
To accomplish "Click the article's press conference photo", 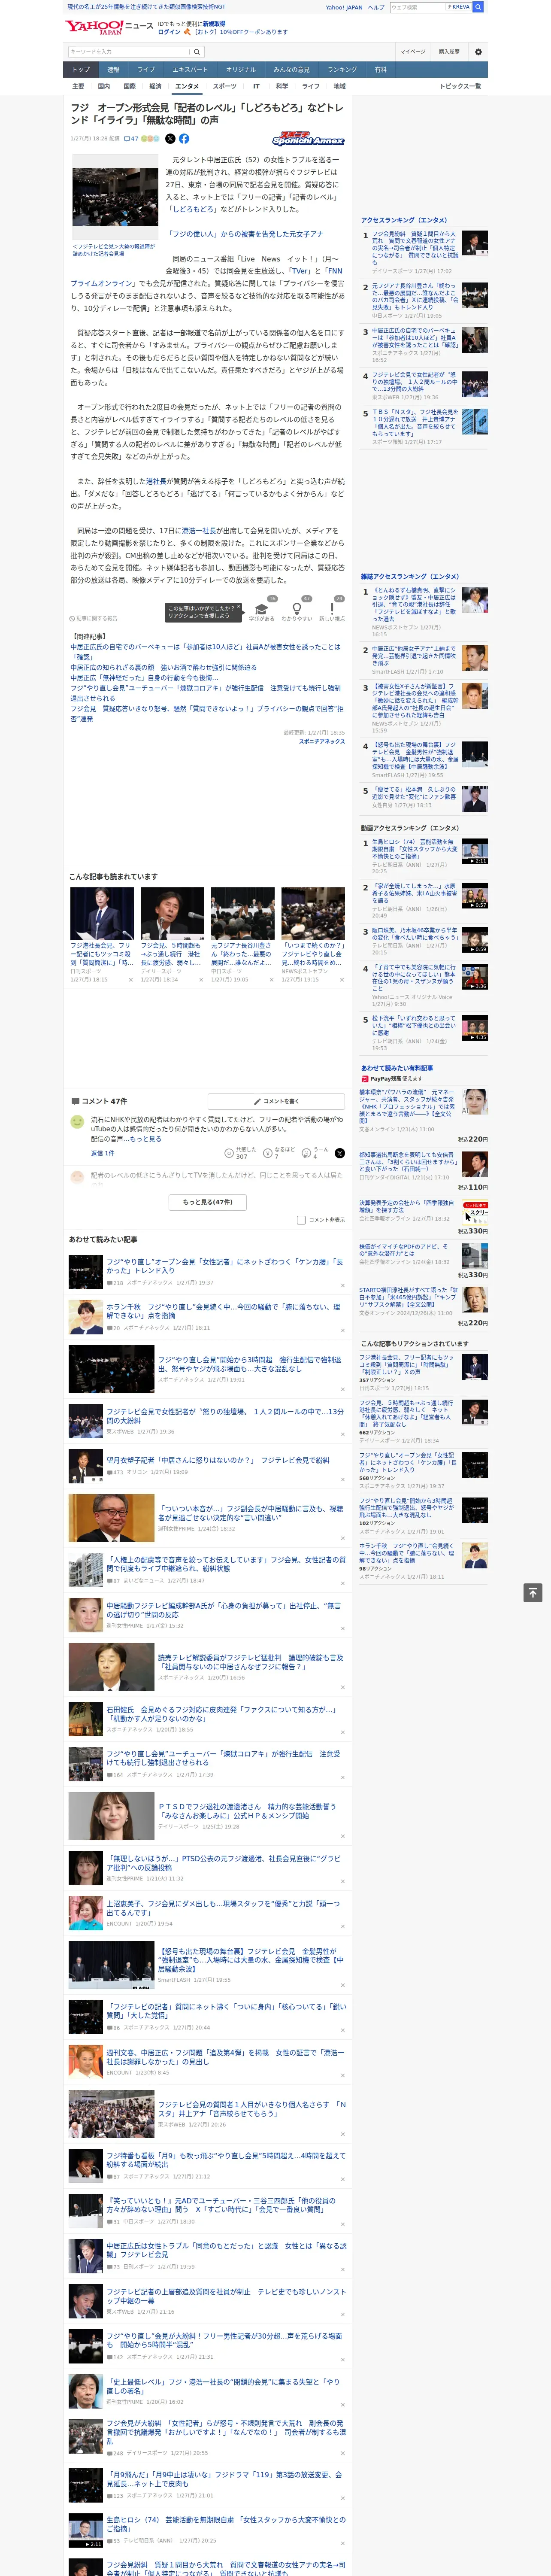I will (x=115, y=197).
